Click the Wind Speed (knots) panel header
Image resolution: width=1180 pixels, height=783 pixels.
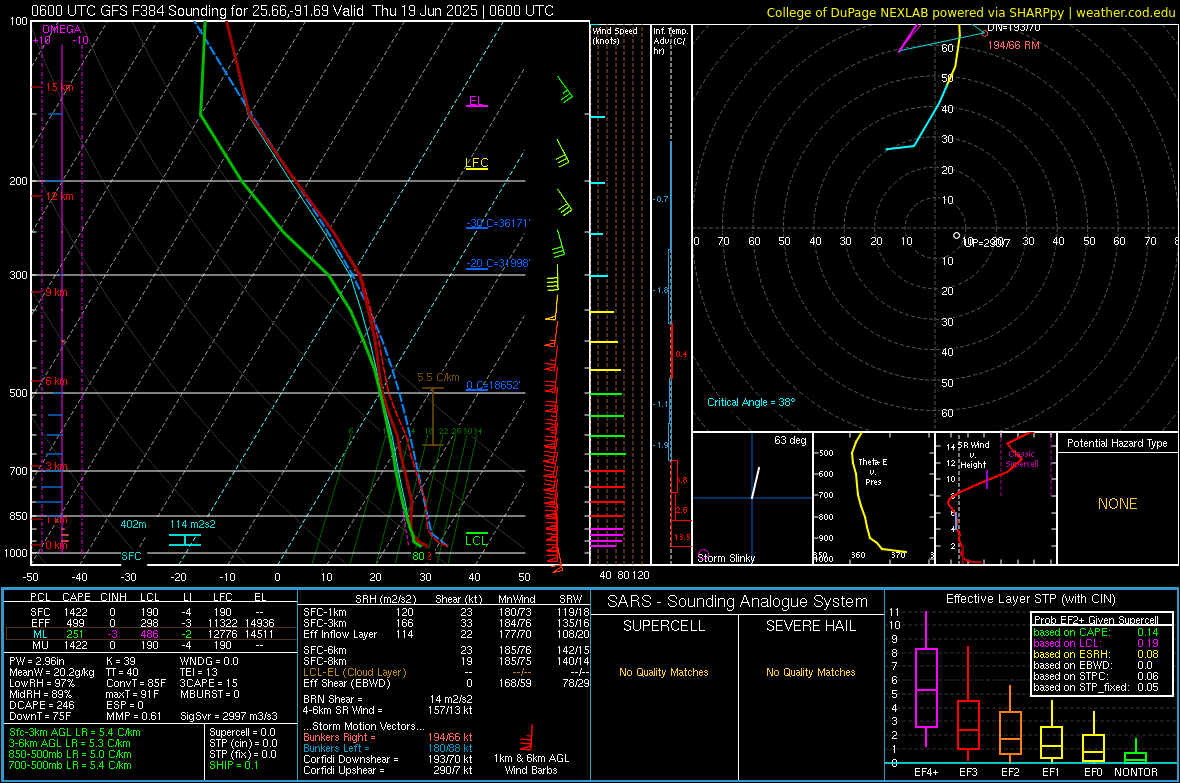pos(614,35)
